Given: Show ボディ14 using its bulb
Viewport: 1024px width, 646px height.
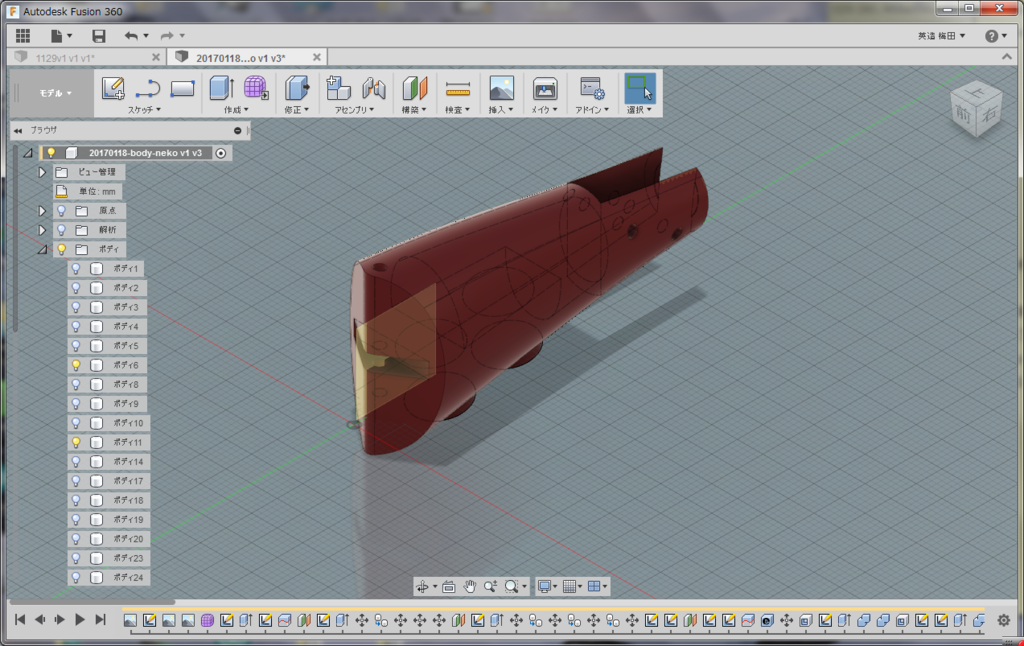Looking at the screenshot, I should (x=76, y=462).
